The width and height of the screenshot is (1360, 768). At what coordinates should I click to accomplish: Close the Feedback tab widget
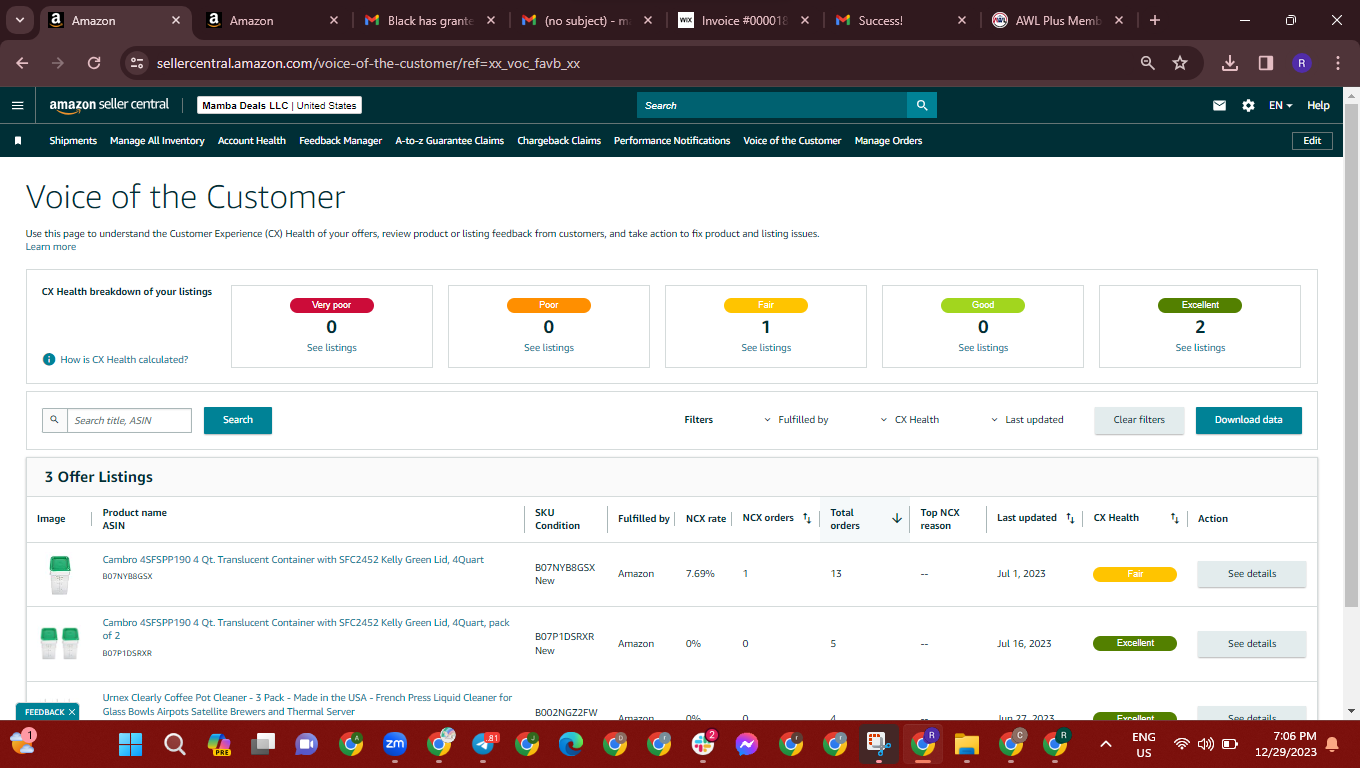point(72,712)
